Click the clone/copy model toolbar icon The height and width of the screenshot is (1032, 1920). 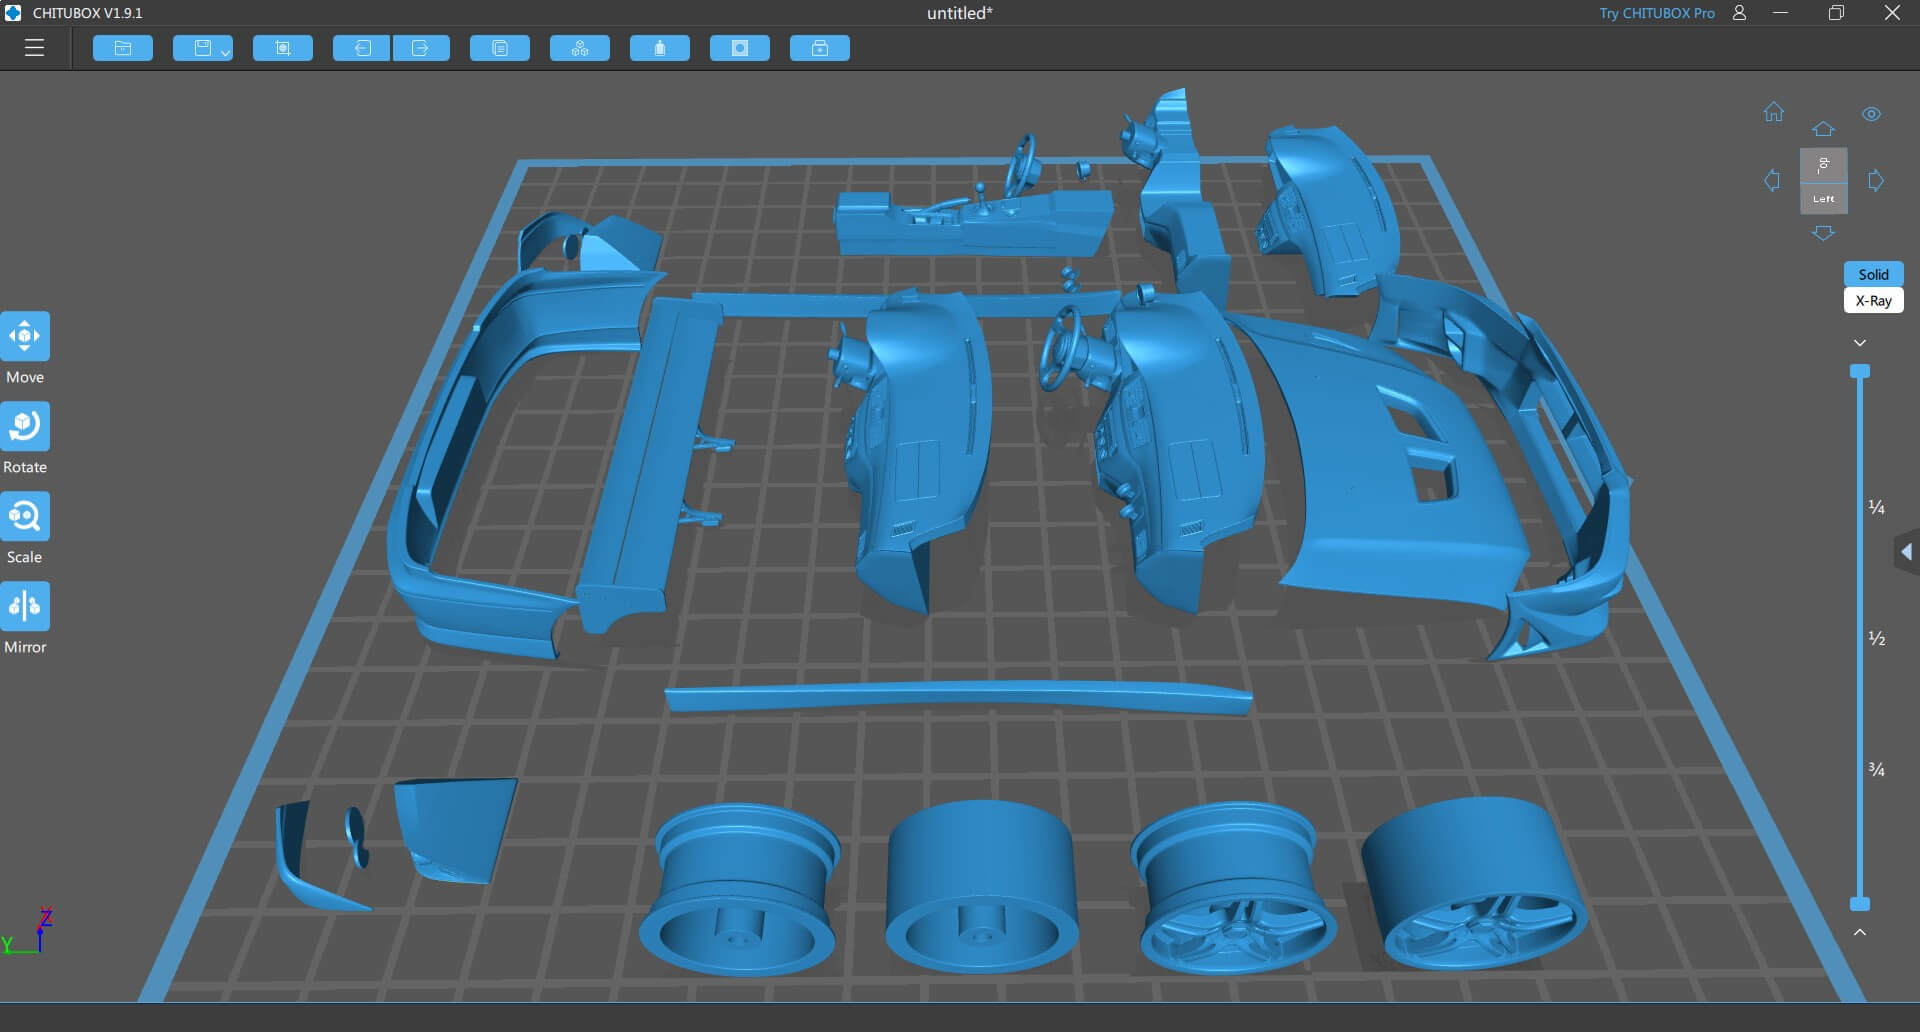(x=500, y=48)
